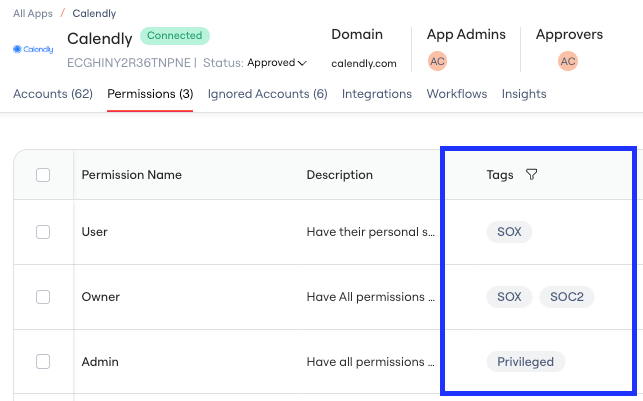The height and width of the screenshot is (401, 643).
Task: Switch to the Accounts (62) tab
Action: pos(53,94)
